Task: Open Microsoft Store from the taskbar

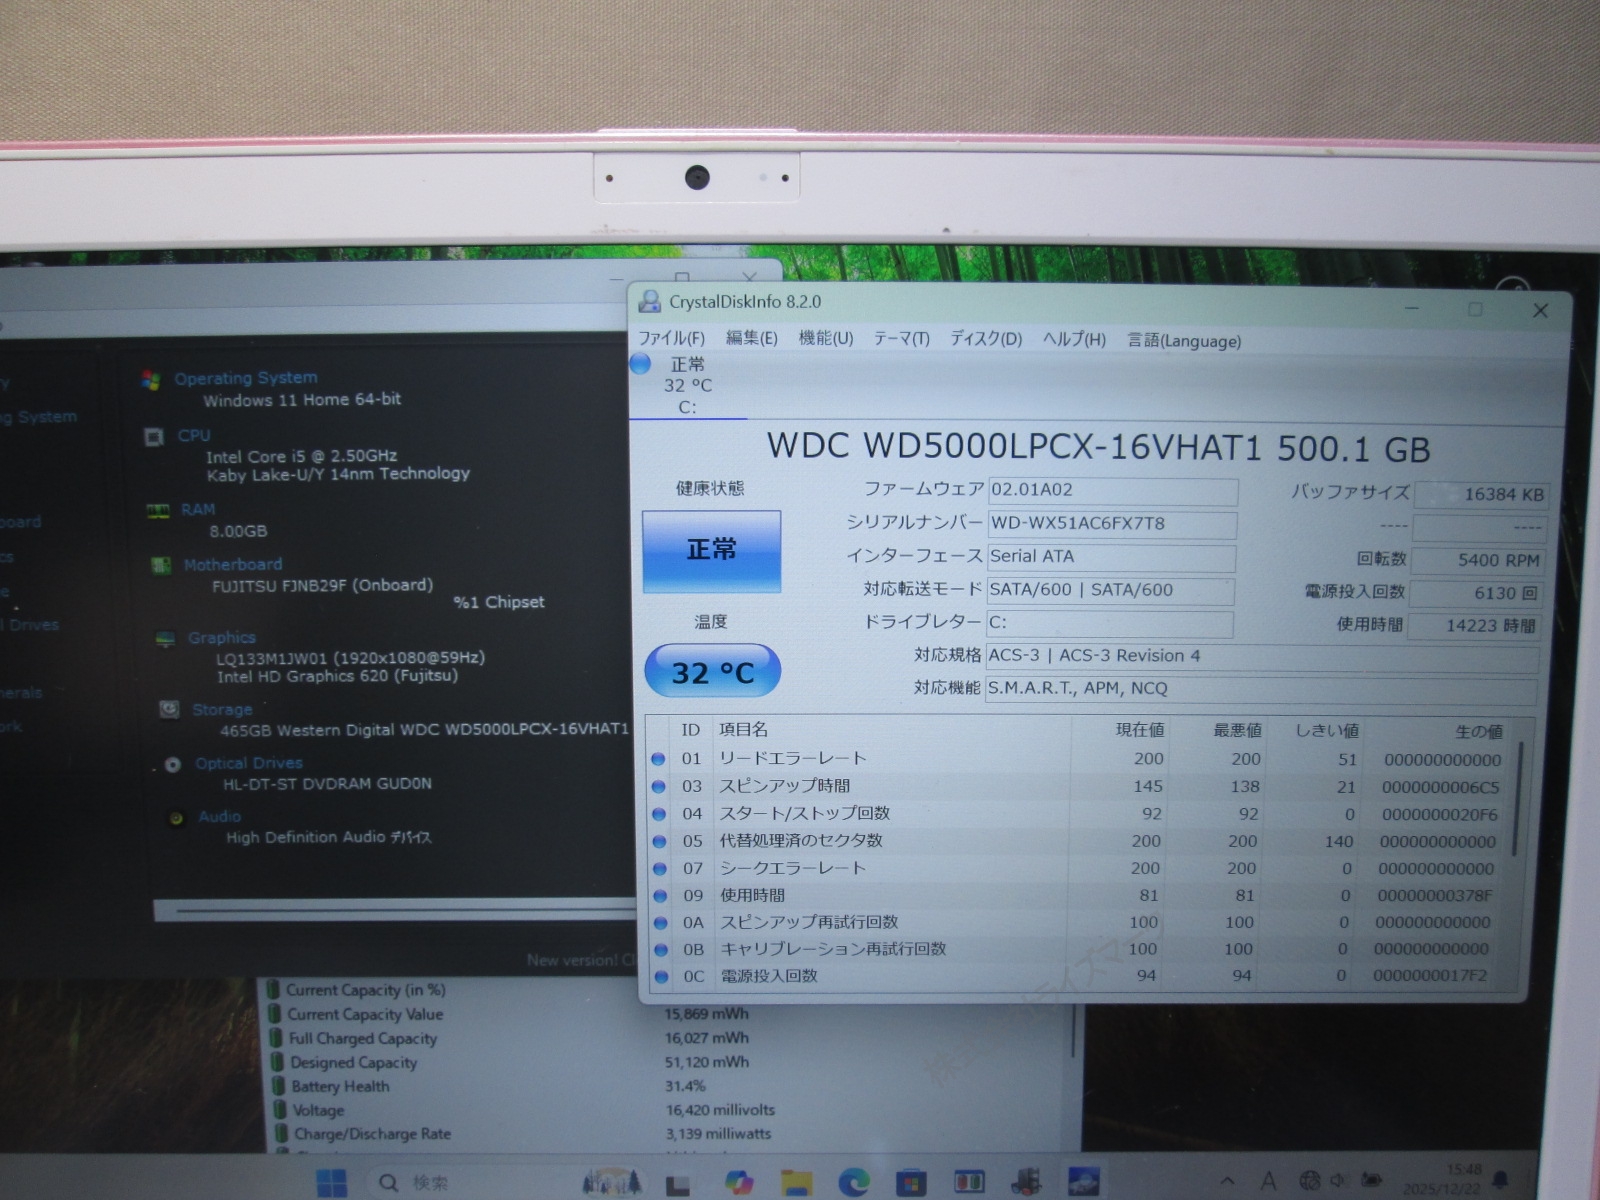Action: tap(910, 1183)
